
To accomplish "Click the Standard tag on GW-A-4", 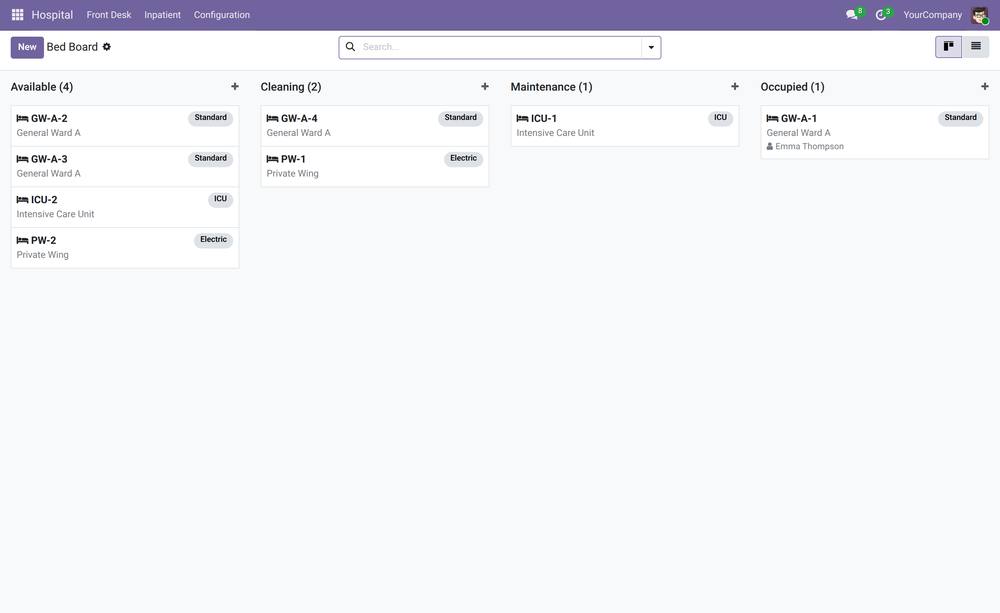I will [x=460, y=118].
